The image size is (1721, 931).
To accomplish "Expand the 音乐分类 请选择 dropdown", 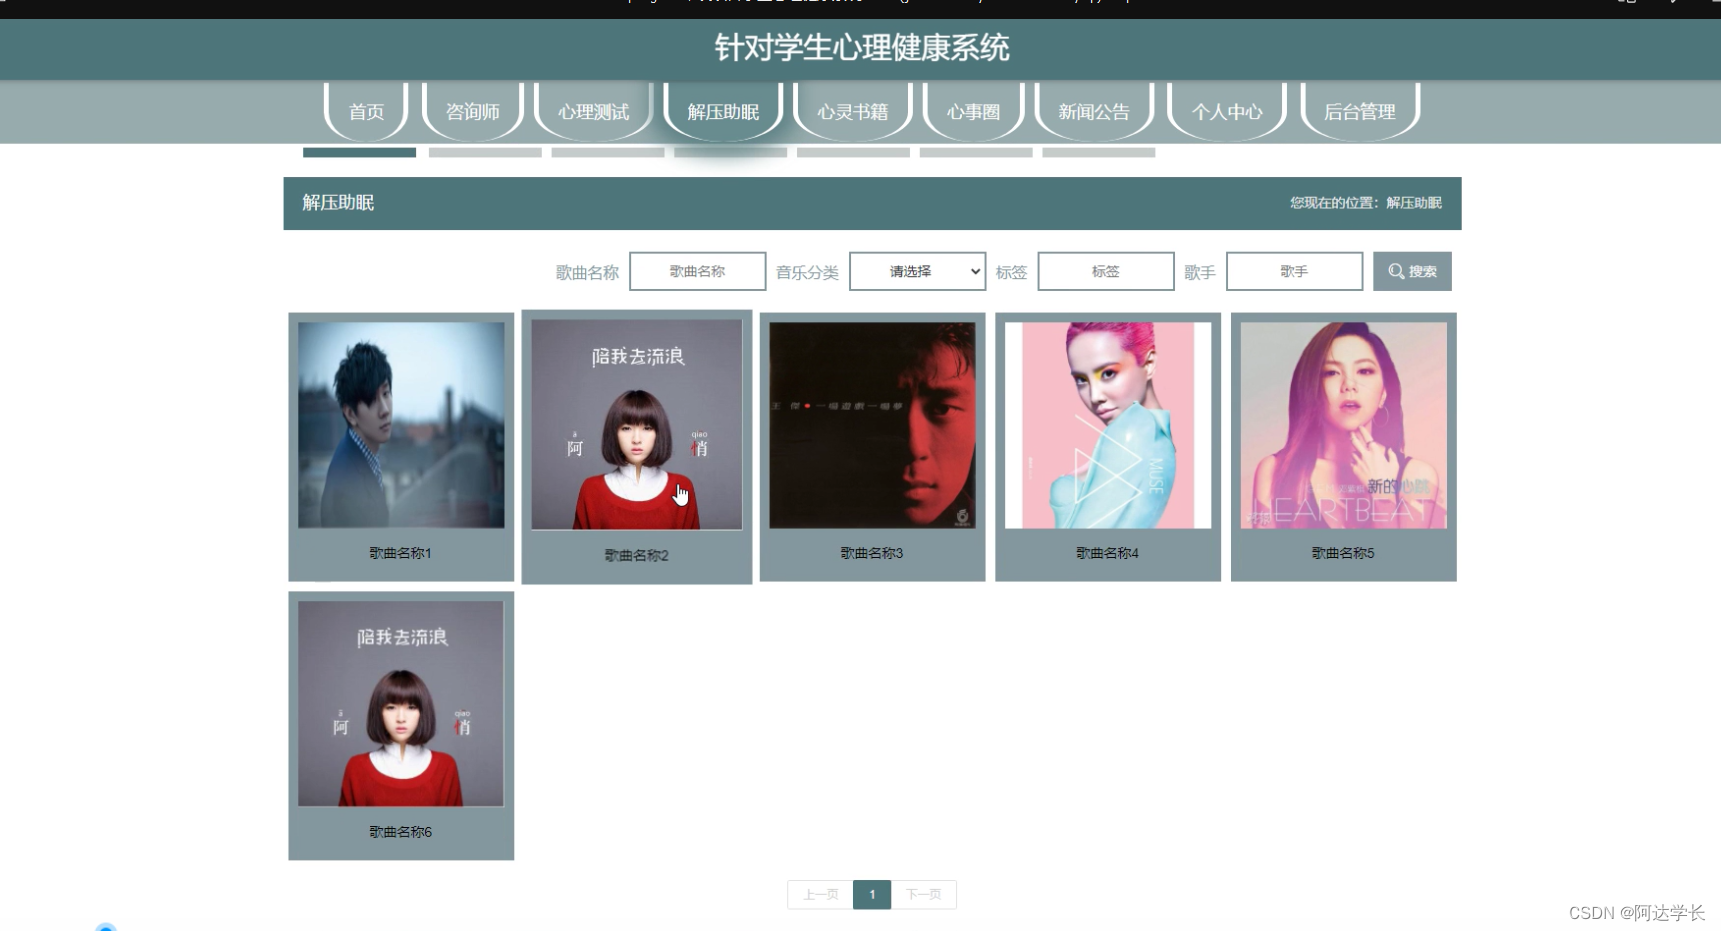I will [918, 271].
